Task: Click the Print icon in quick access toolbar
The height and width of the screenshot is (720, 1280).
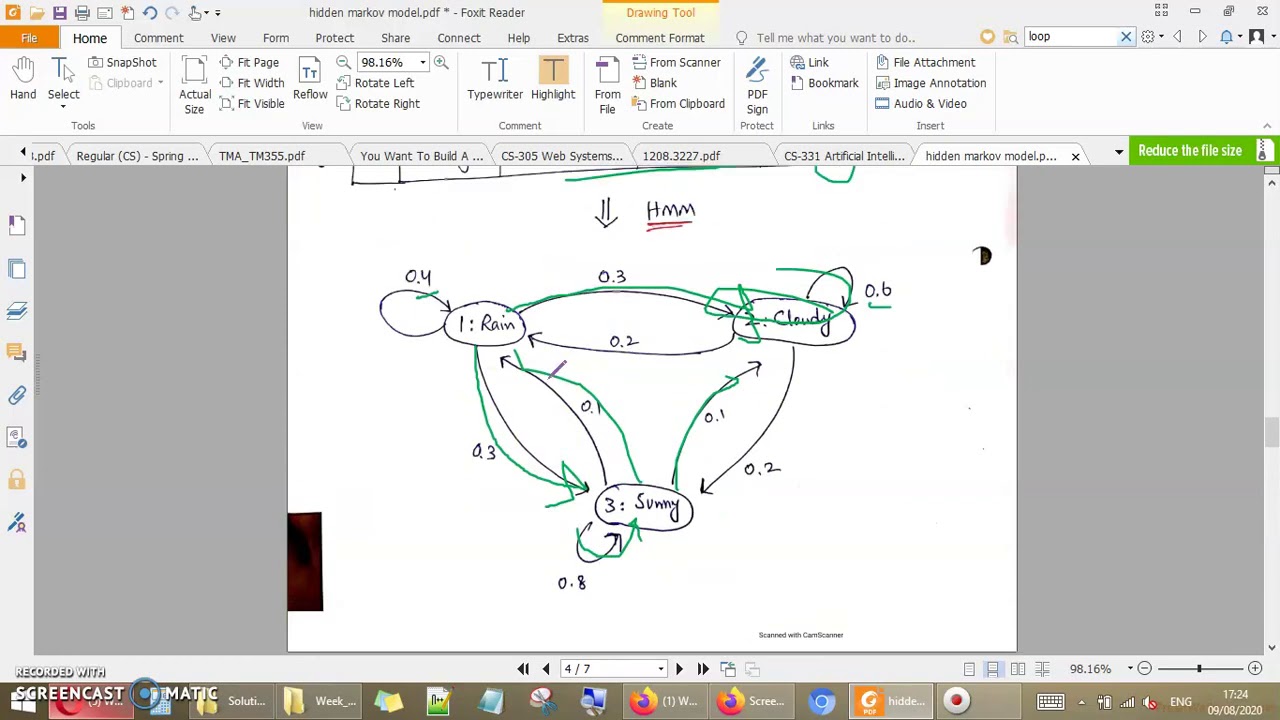Action: tap(82, 12)
